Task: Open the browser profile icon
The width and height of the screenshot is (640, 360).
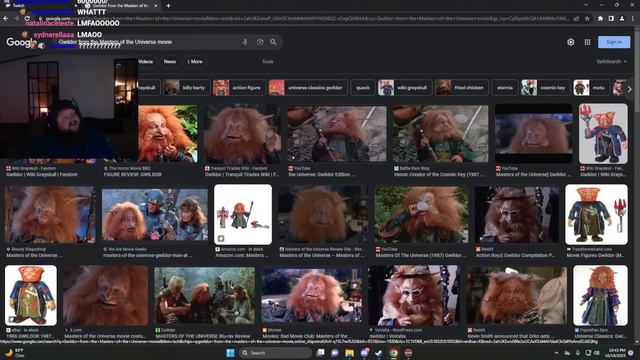Action: pos(622,18)
